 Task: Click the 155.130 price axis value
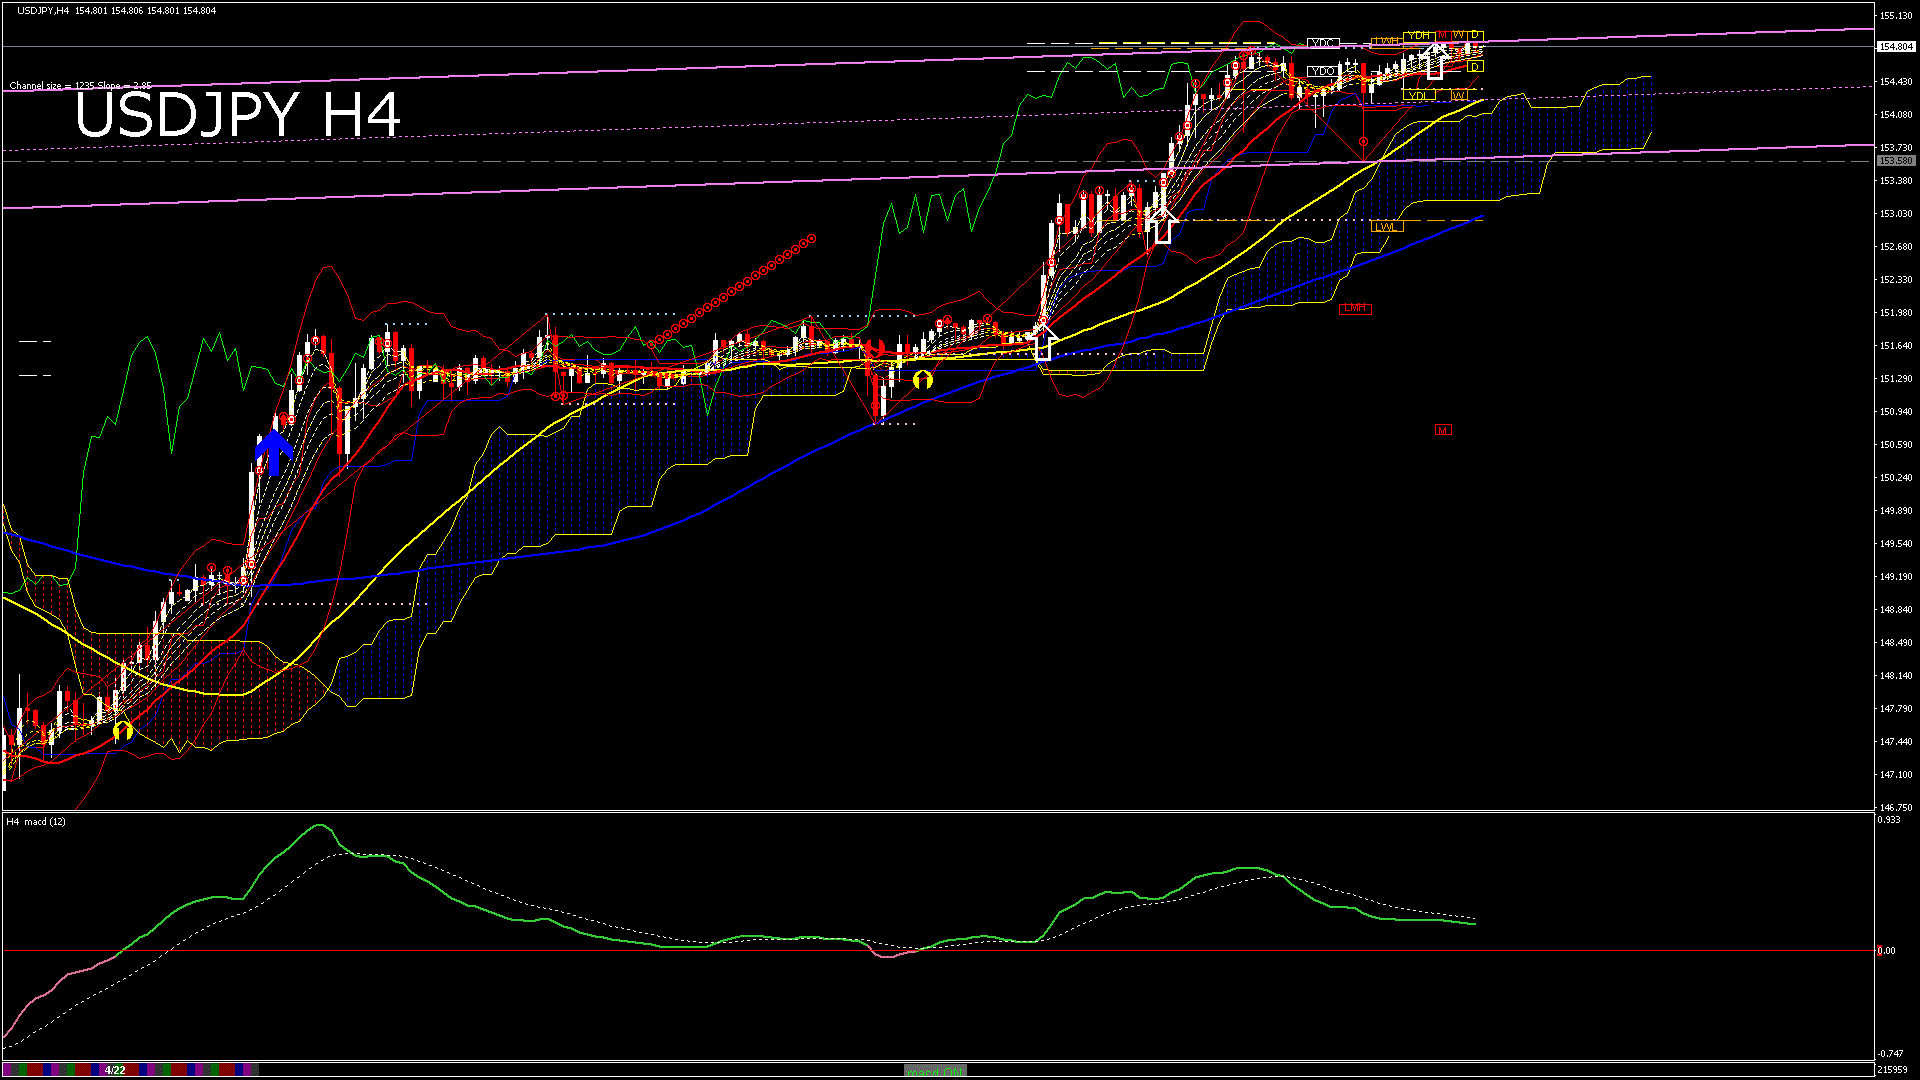pos(1896,16)
